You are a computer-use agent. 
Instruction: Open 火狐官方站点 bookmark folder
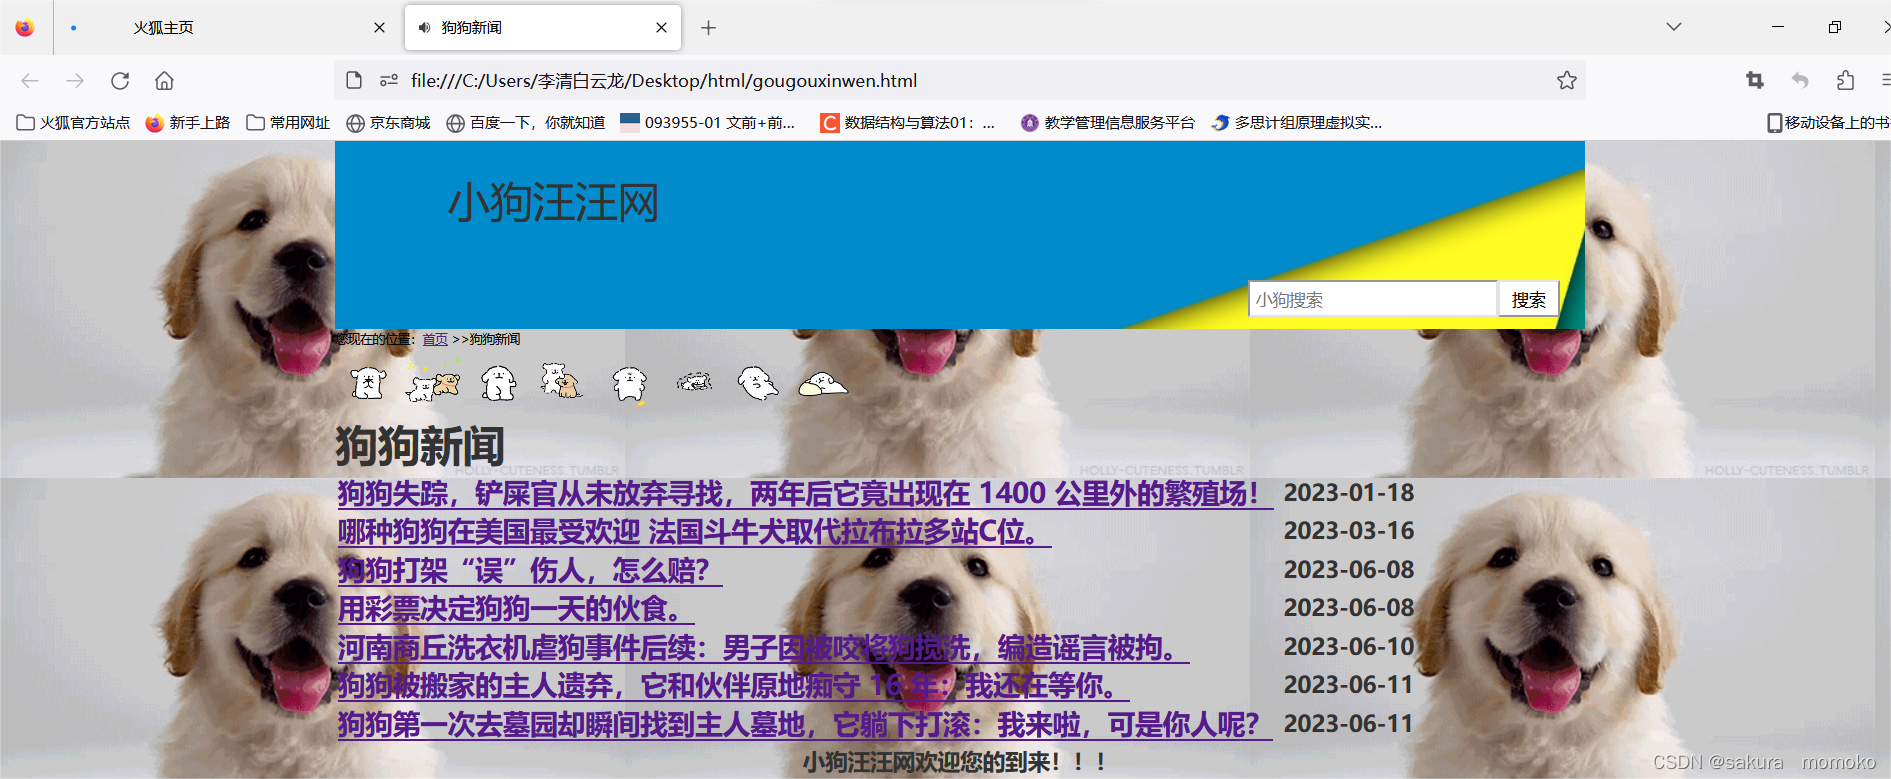click(73, 123)
